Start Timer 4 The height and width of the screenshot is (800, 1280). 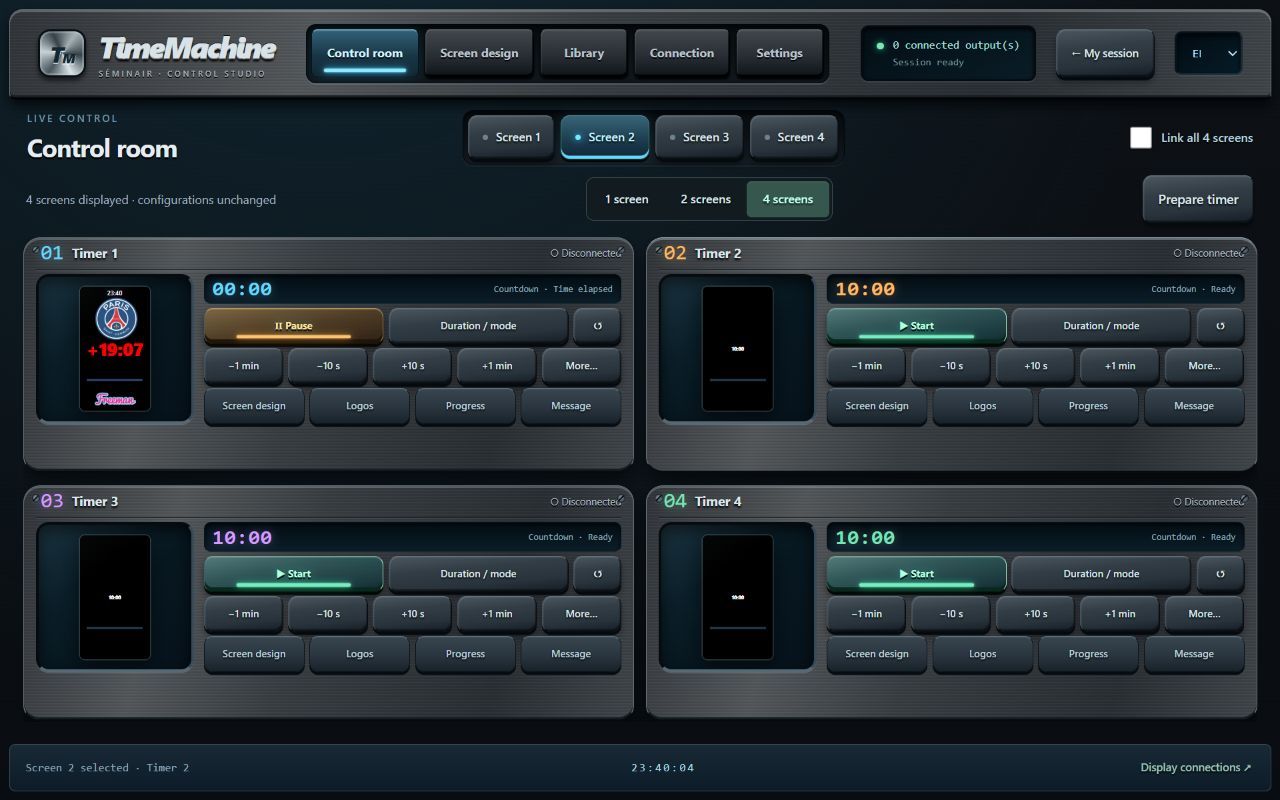click(917, 574)
